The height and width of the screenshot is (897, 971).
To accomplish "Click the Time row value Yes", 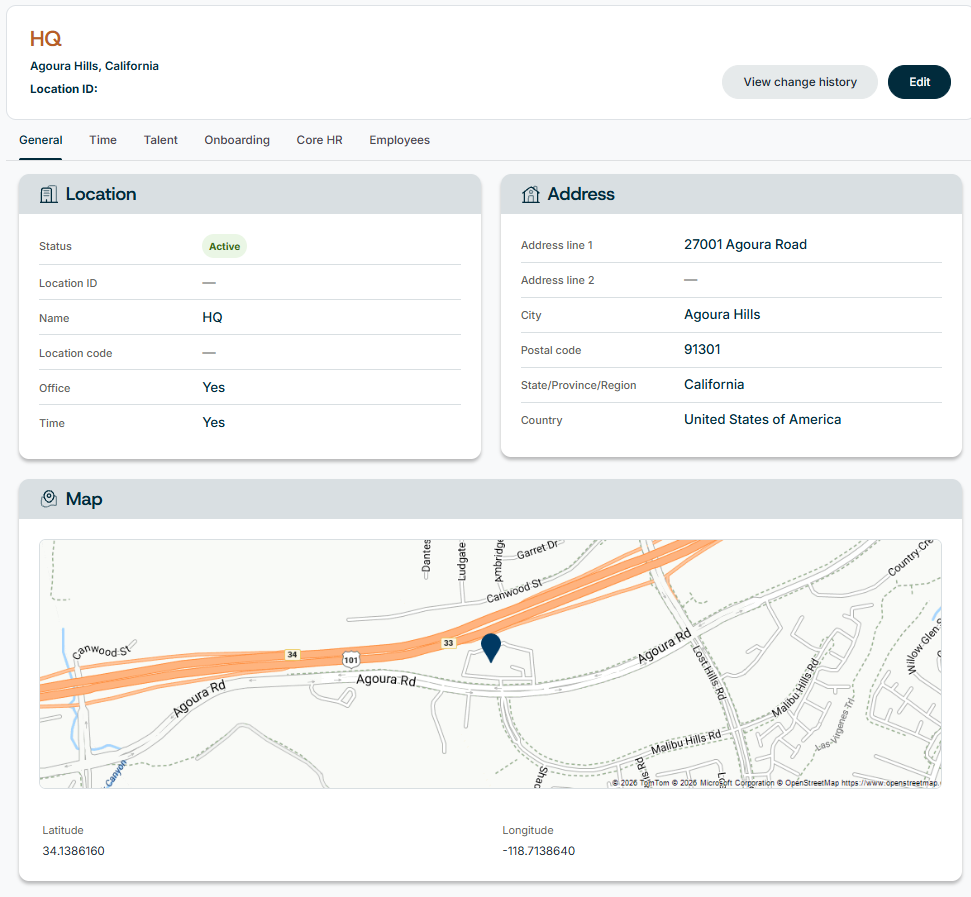I will coord(214,423).
